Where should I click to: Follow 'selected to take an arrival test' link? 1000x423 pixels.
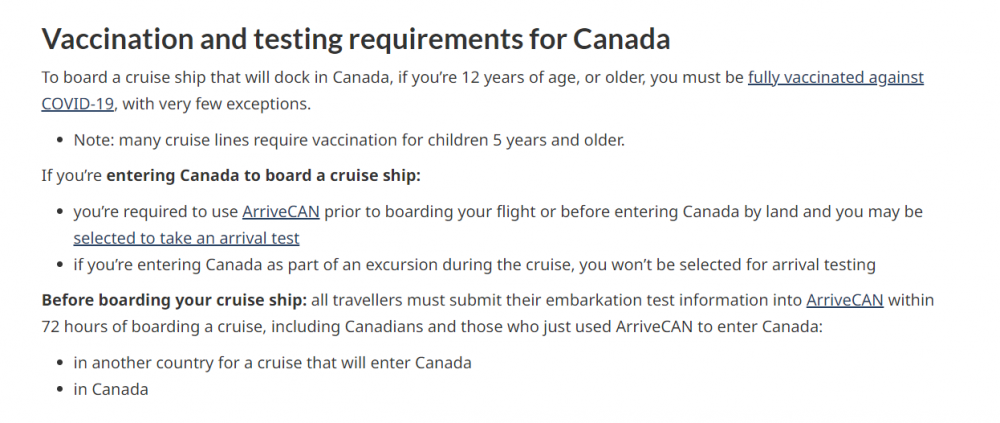coord(186,239)
